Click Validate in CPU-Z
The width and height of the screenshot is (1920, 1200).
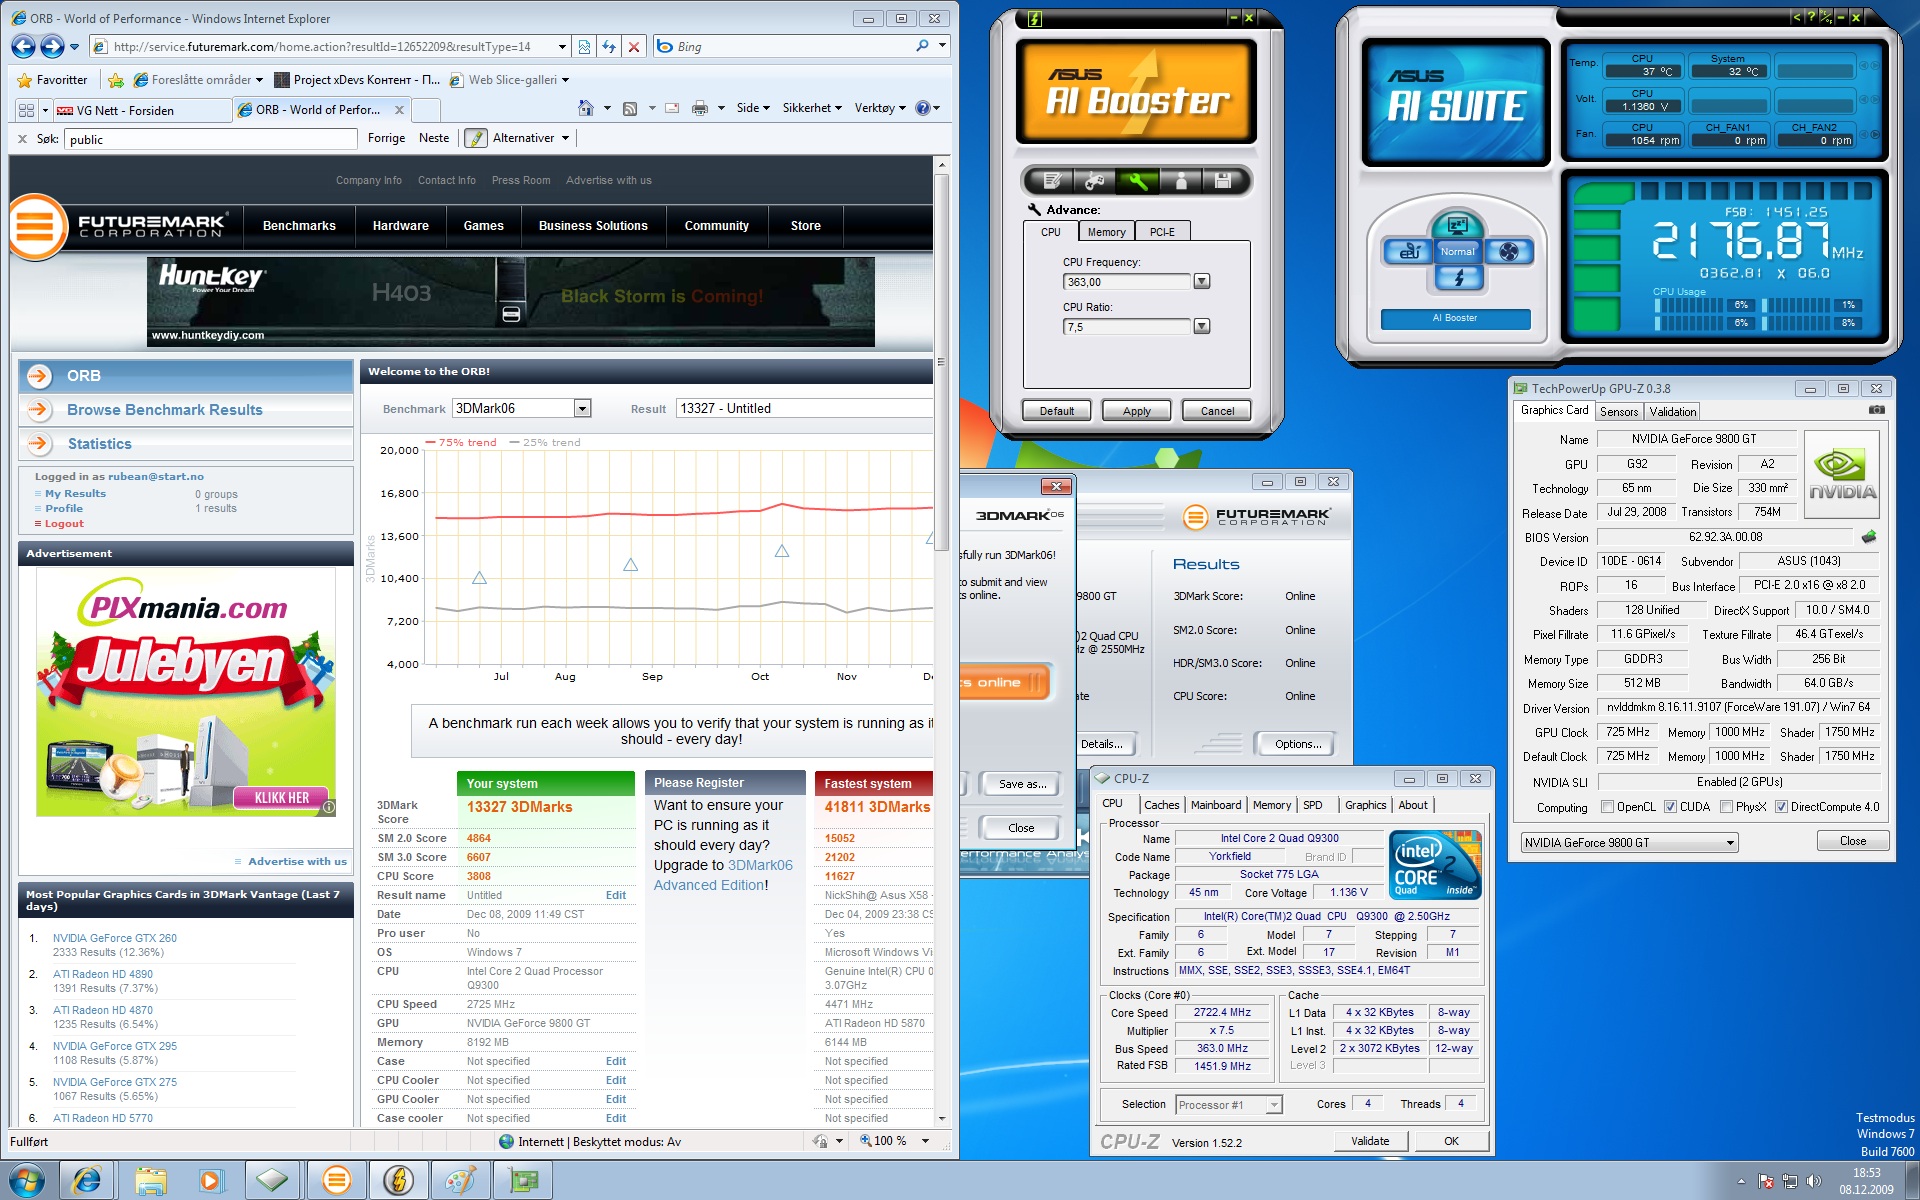(1370, 1141)
